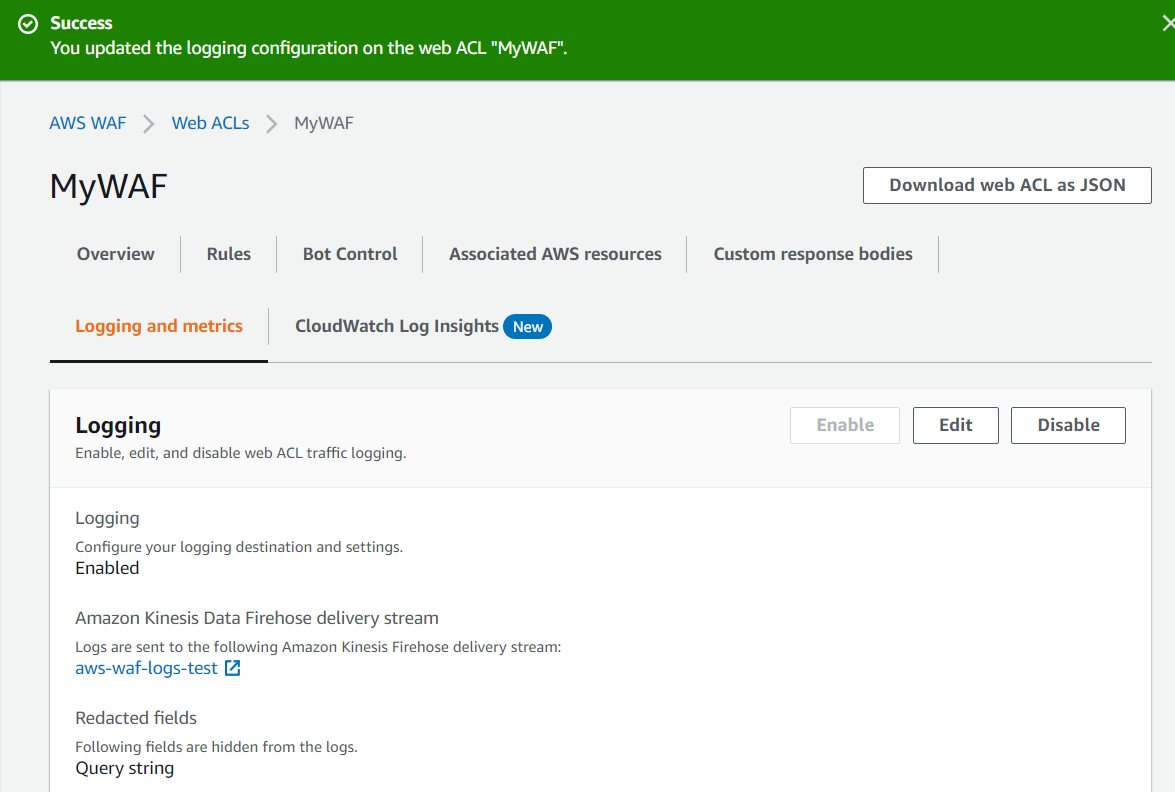1175x792 pixels.
Task: Disable web ACL logging
Action: pyautogui.click(x=1068, y=426)
